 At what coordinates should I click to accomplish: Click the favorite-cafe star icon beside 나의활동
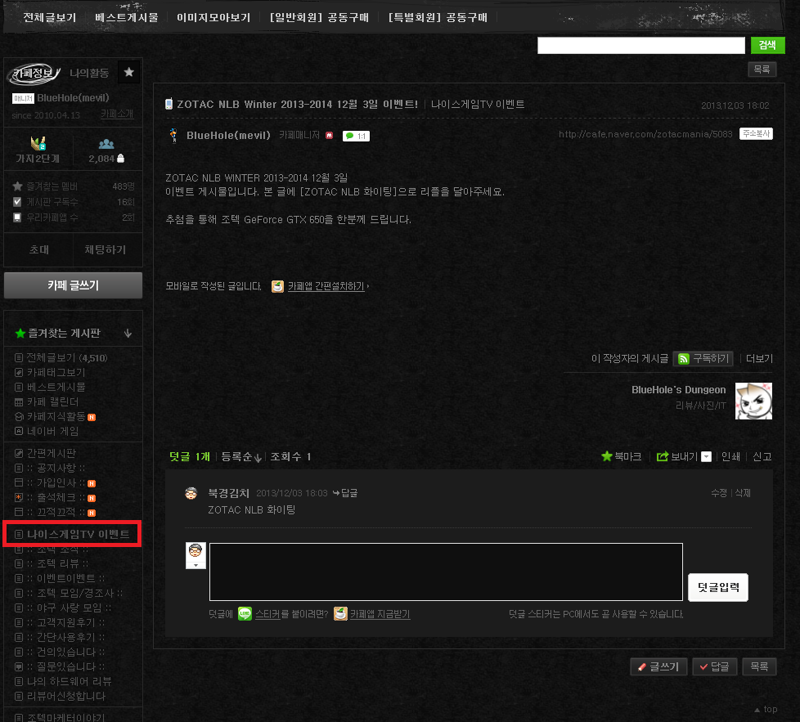coord(129,72)
